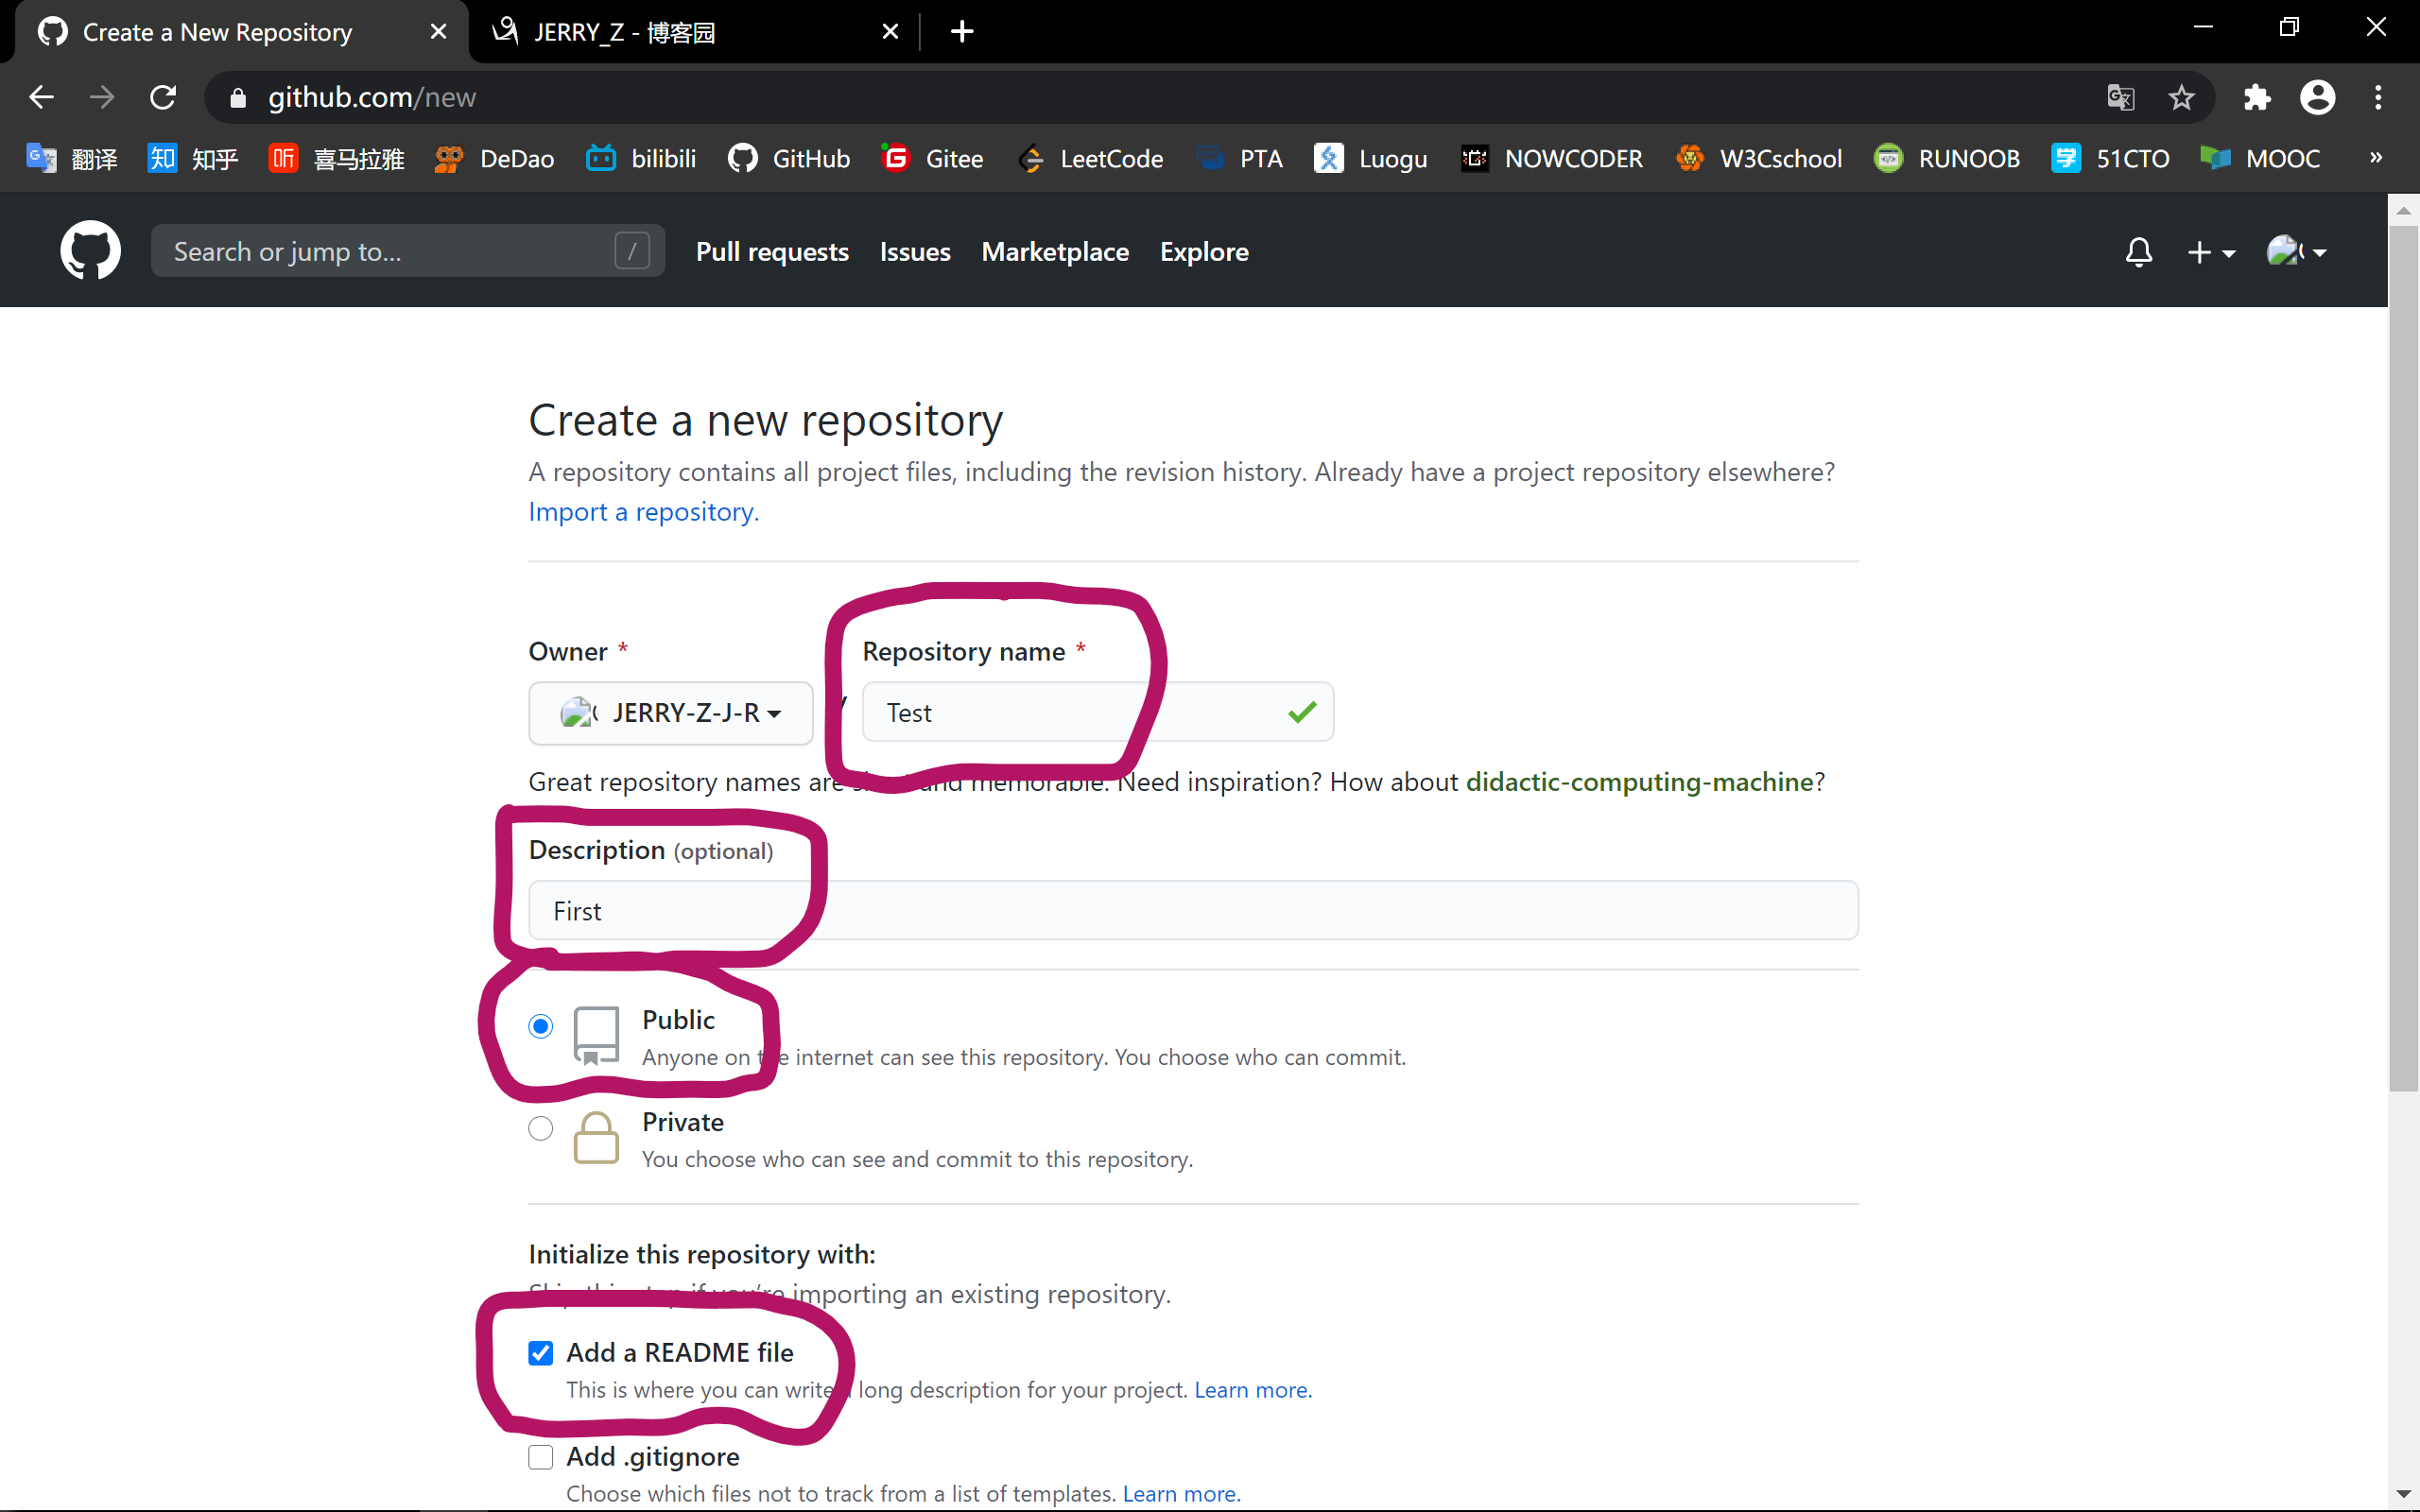Image resolution: width=2420 pixels, height=1512 pixels.
Task: Open the Chrome three-dot menu
Action: (x=2378, y=97)
